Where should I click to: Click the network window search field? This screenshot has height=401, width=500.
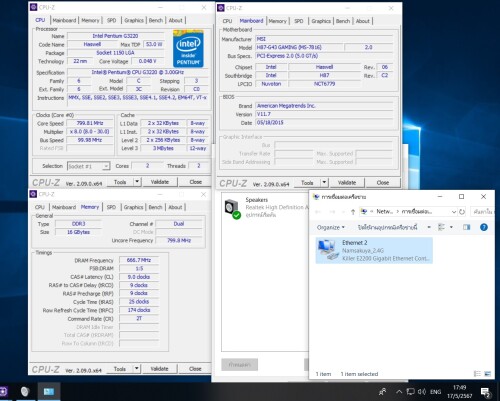pos(482,212)
